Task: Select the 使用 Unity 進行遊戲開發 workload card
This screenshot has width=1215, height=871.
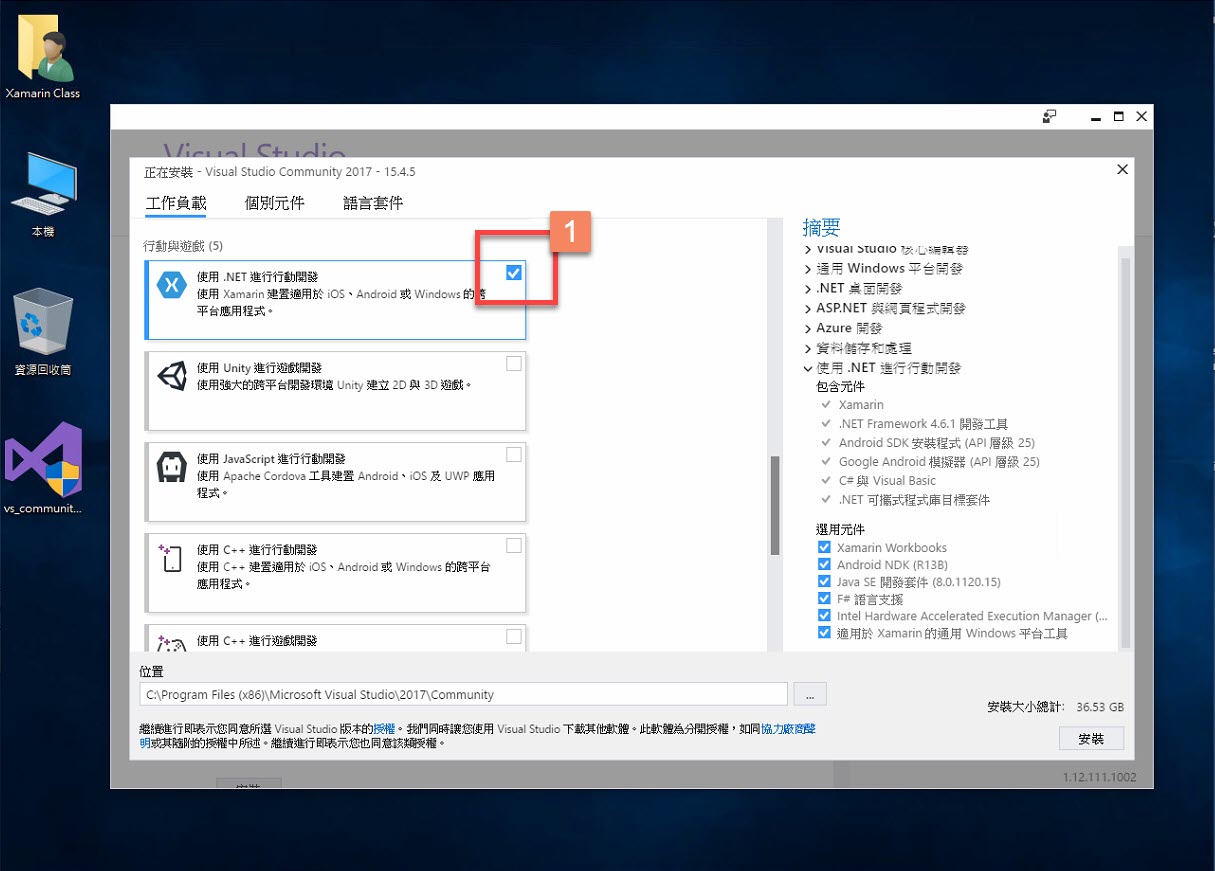Action: pyautogui.click(x=336, y=390)
